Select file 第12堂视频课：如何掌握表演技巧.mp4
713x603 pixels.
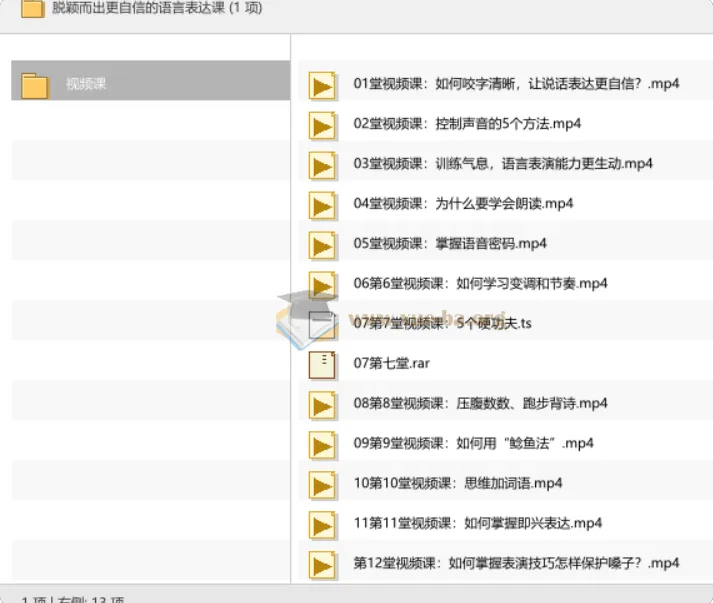point(516,563)
